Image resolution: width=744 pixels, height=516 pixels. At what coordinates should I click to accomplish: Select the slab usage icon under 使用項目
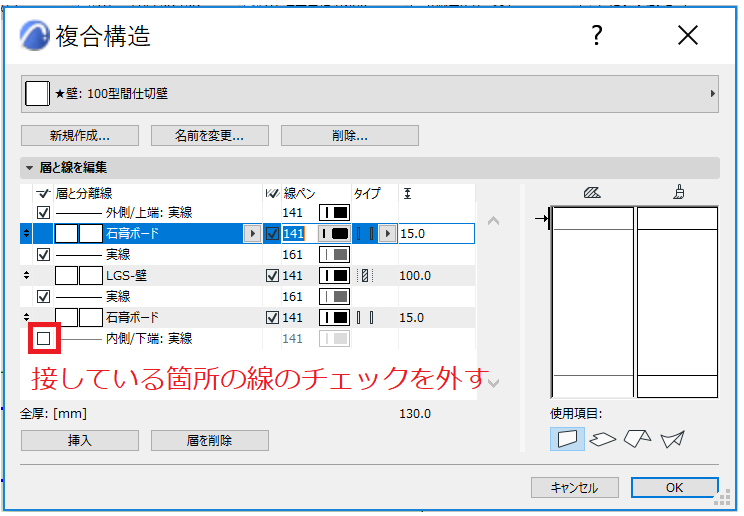(x=603, y=439)
